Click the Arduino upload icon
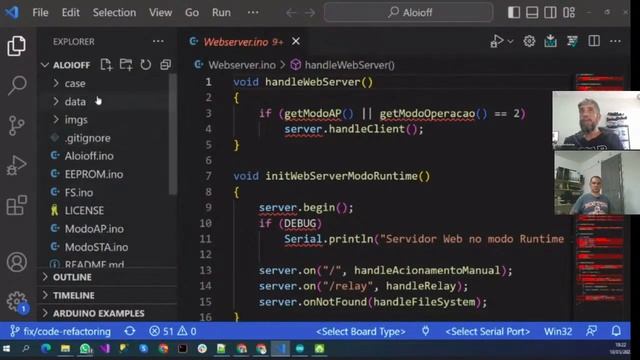Image resolution: width=640 pixels, height=360 pixels. coord(550,41)
